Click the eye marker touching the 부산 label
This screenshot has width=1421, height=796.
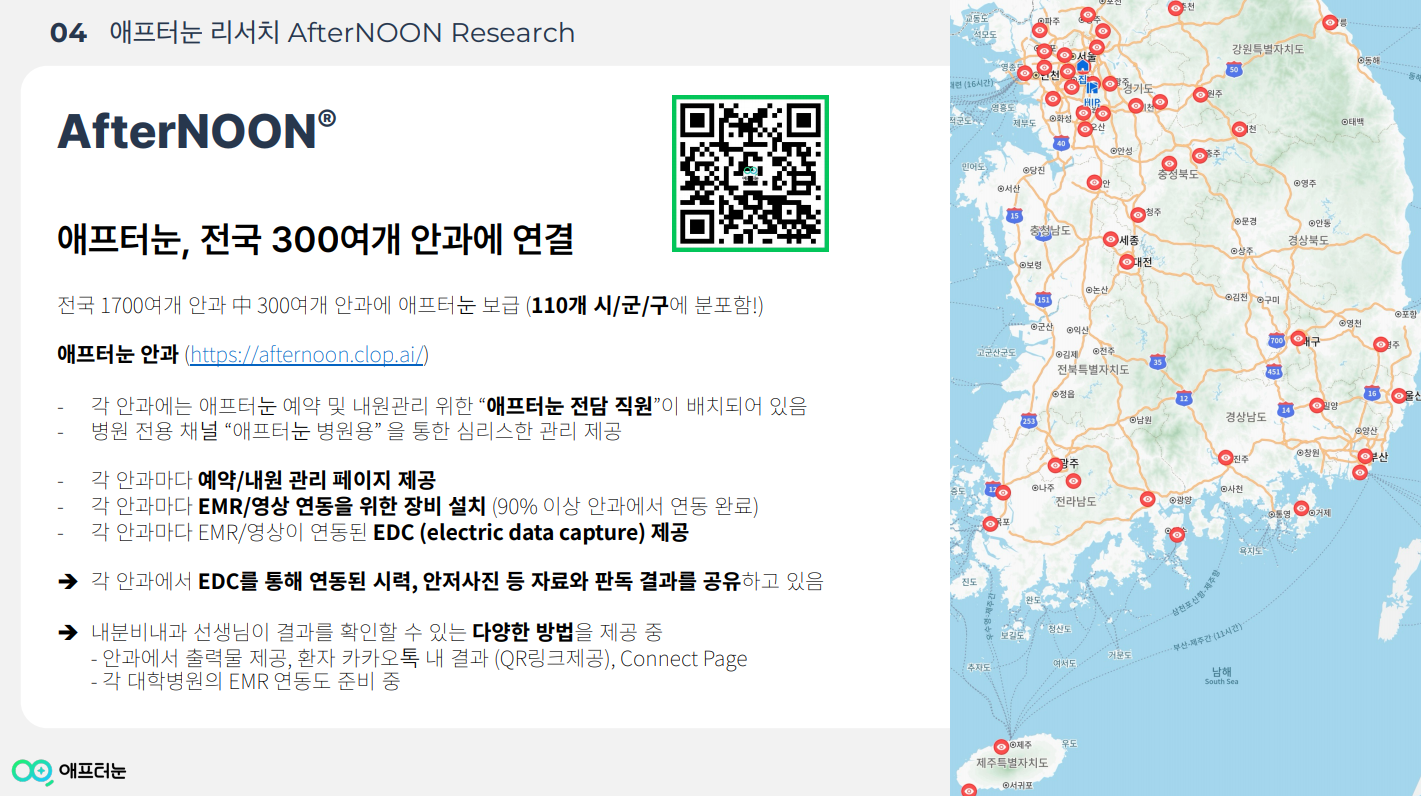(1365, 456)
